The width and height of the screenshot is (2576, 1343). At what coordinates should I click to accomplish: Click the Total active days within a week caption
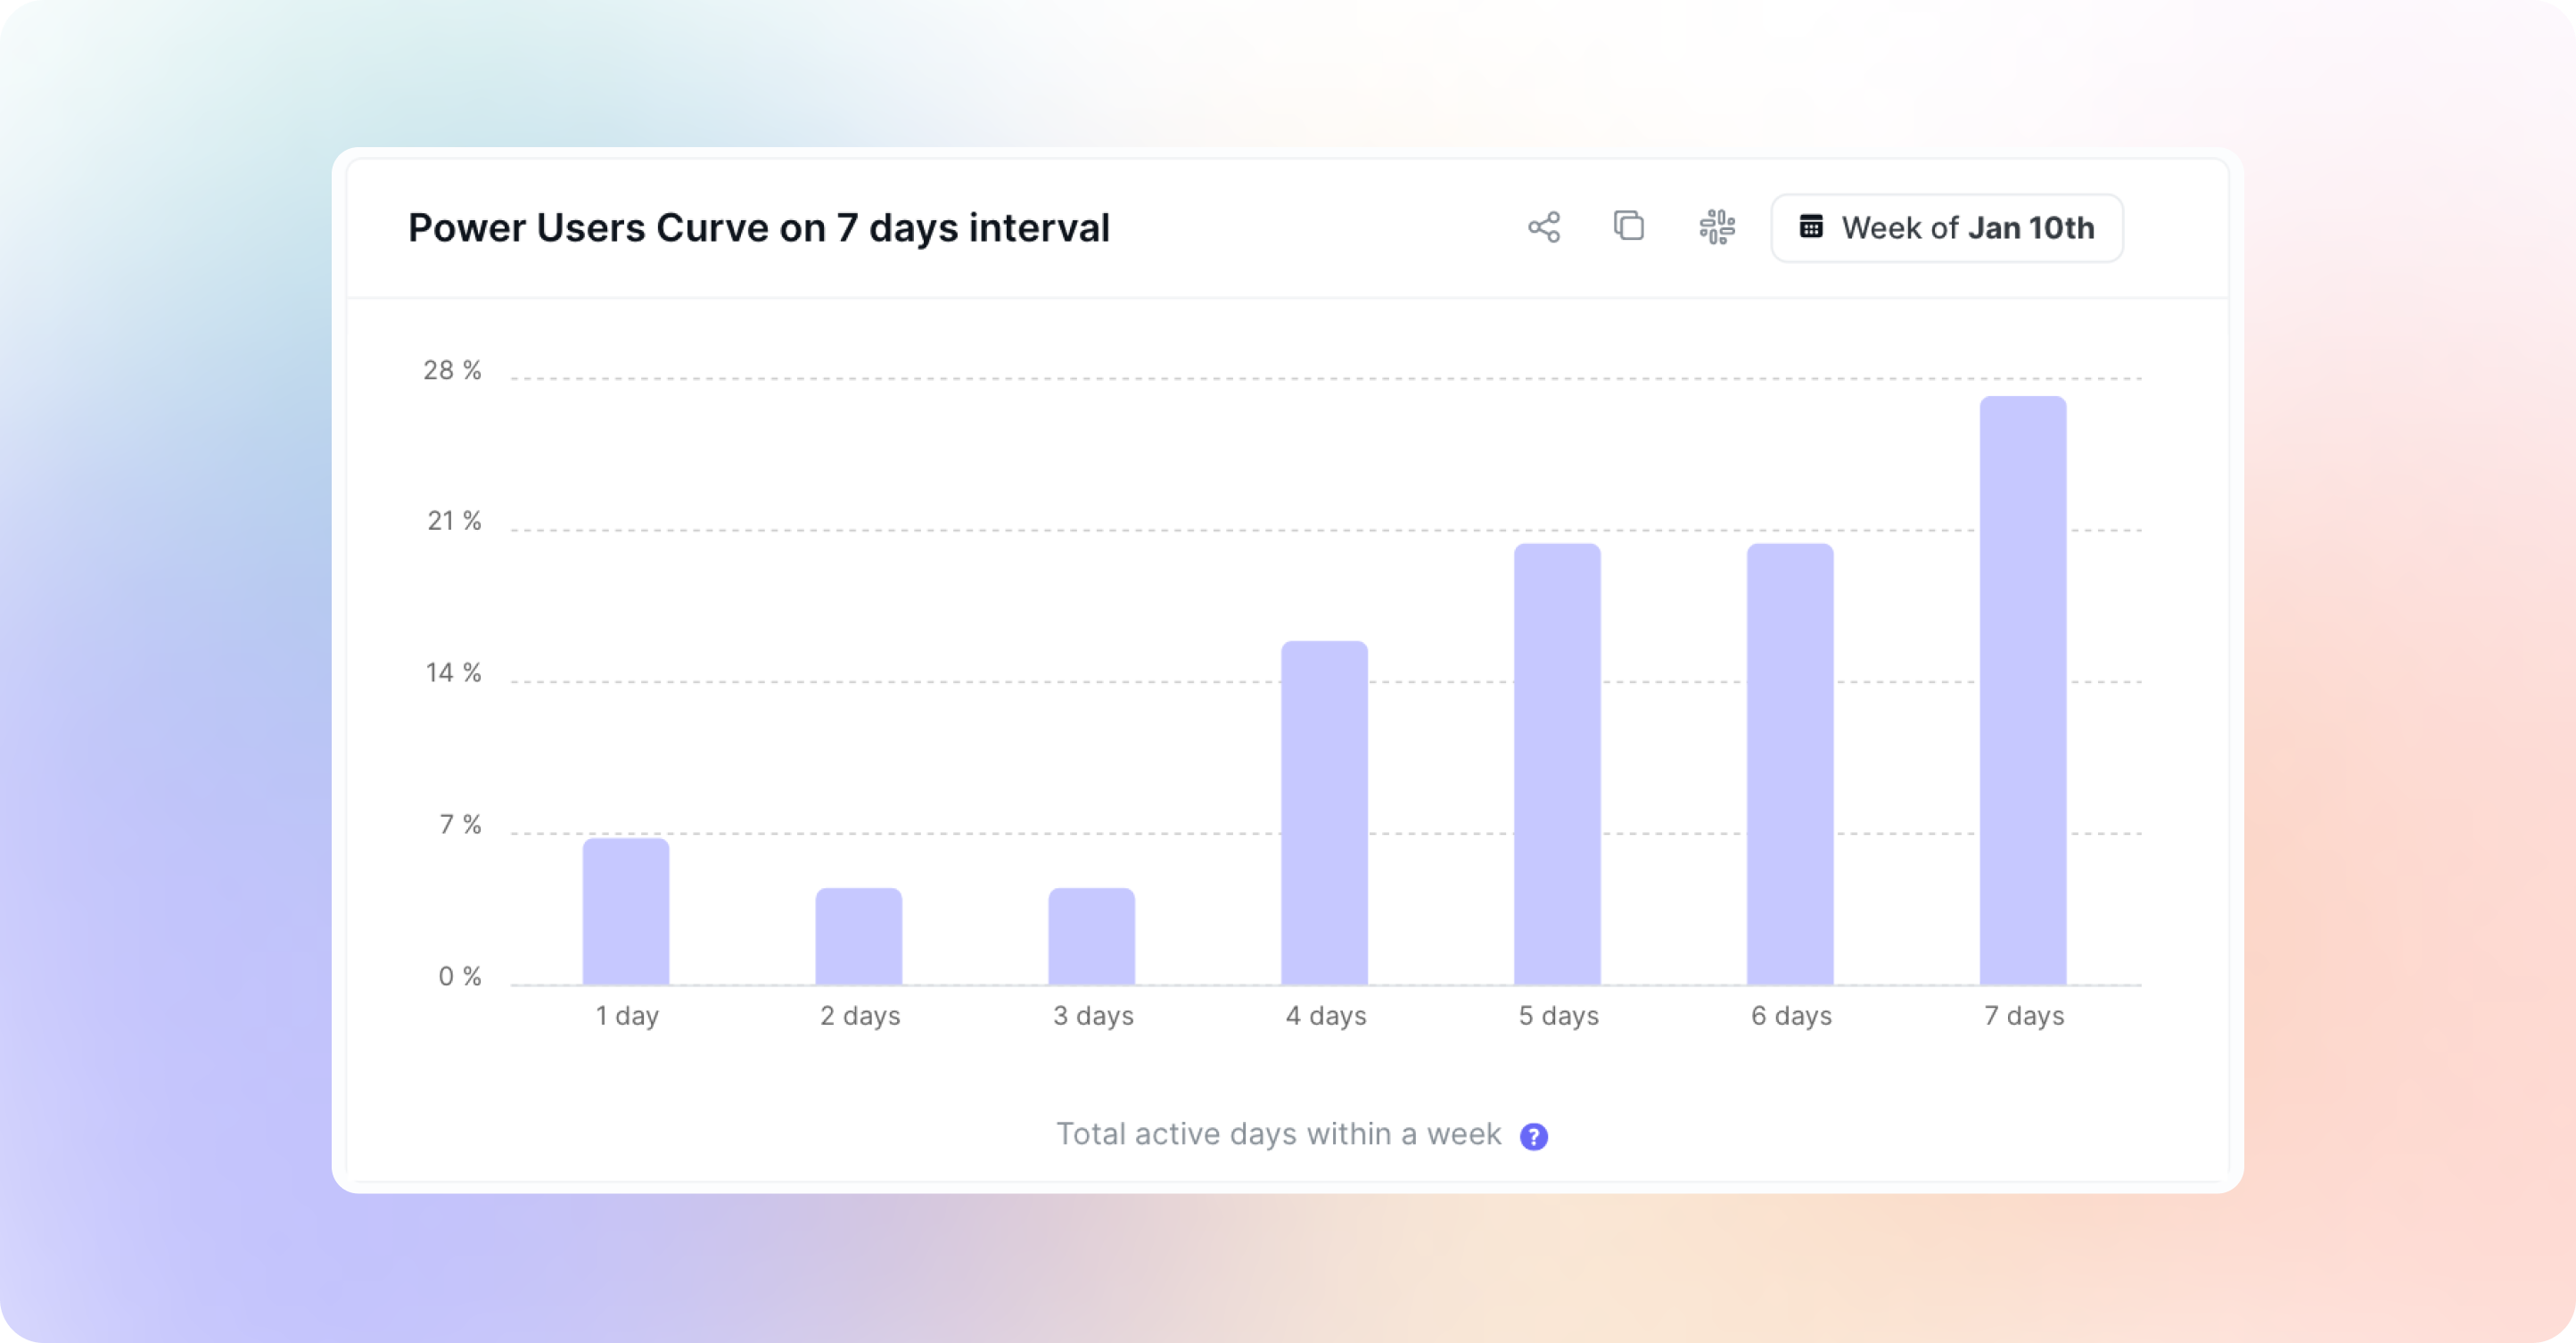click(1278, 1134)
